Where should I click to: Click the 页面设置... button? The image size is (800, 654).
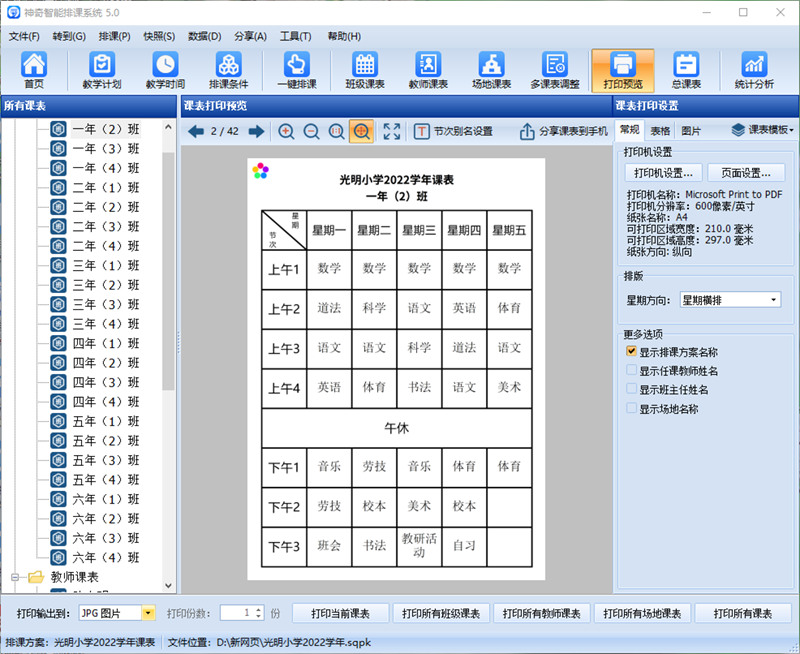(745, 173)
